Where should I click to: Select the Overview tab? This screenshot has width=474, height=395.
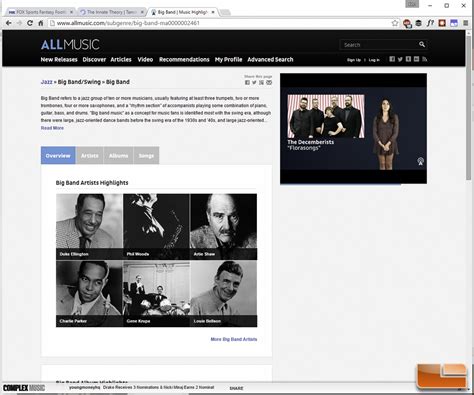pyautogui.click(x=58, y=155)
